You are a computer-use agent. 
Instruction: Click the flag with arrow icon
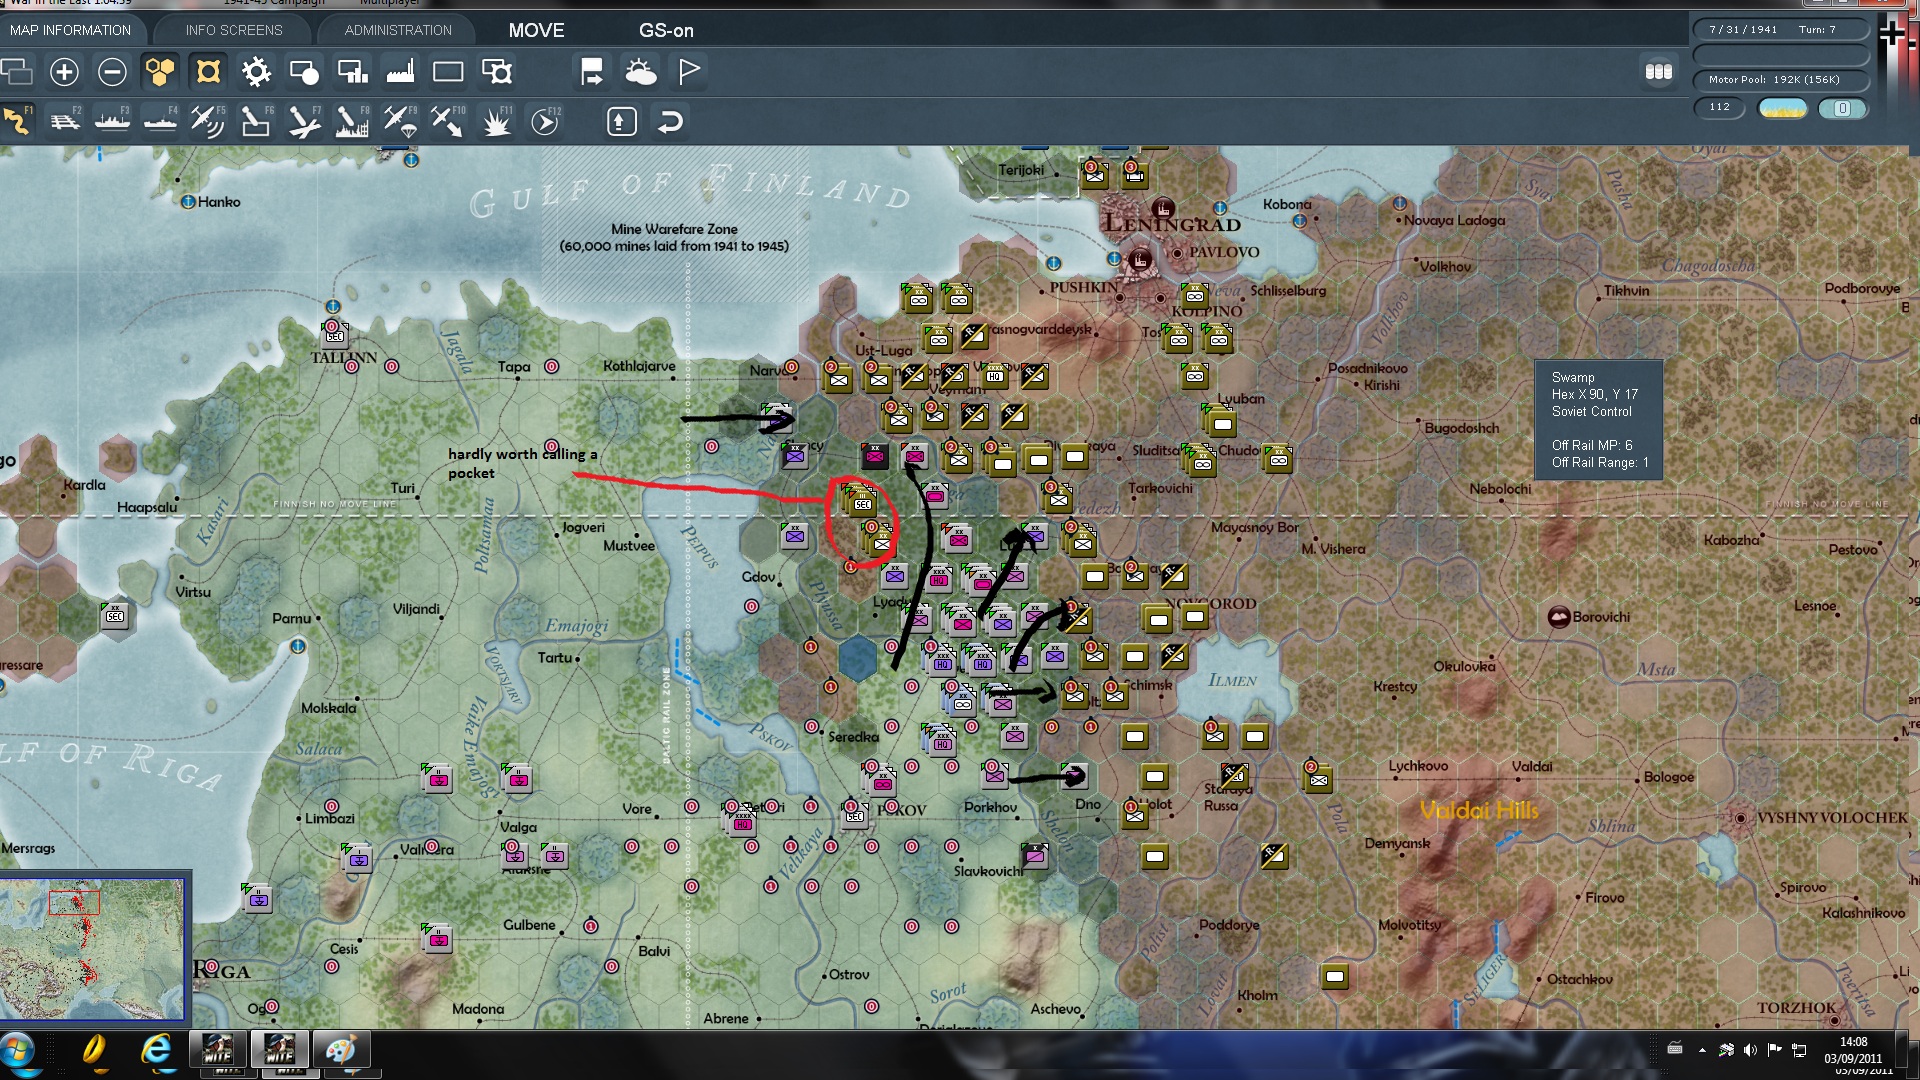click(x=592, y=72)
